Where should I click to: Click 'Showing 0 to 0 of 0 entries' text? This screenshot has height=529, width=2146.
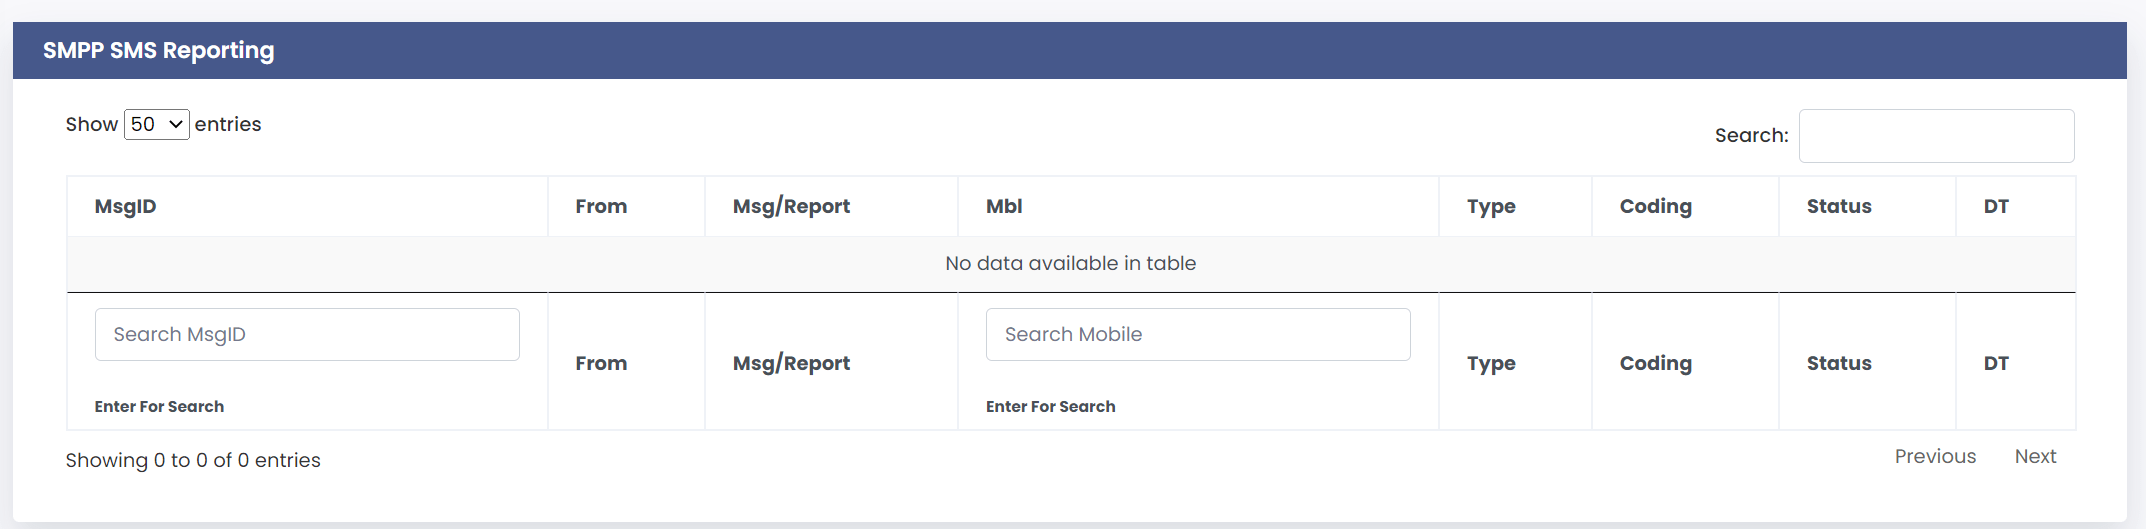tap(193, 460)
